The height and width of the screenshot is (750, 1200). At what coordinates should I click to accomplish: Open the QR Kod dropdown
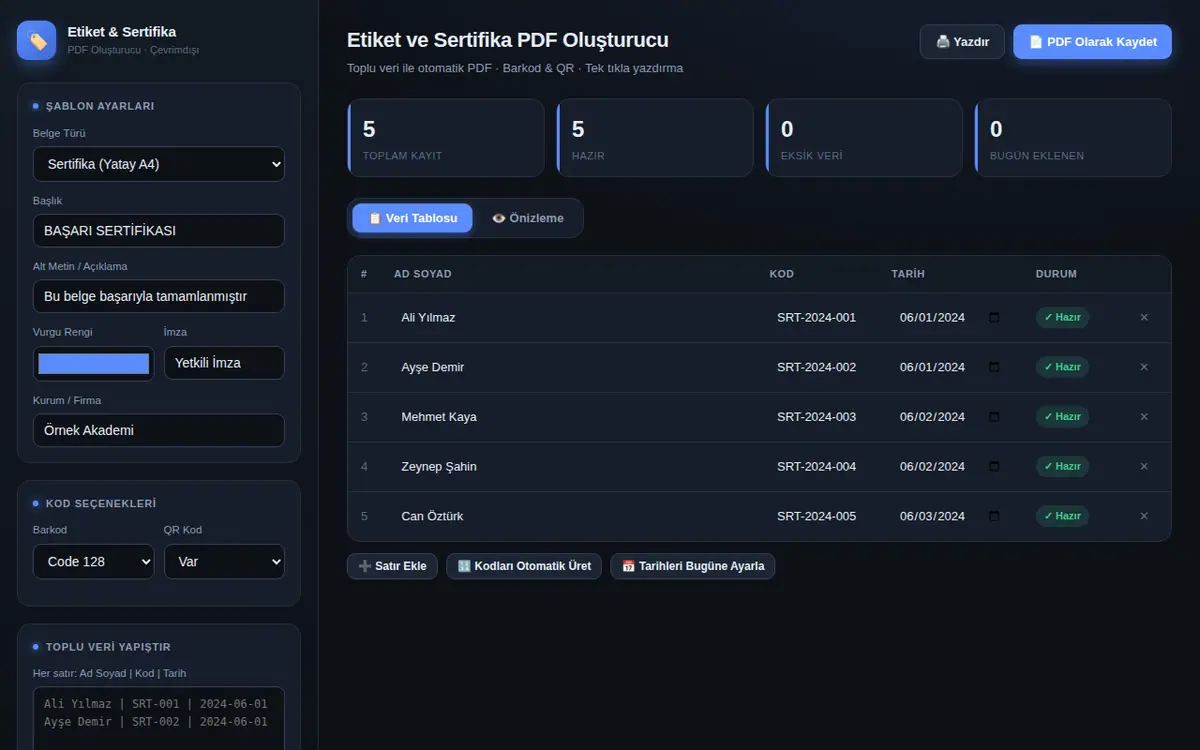click(224, 561)
